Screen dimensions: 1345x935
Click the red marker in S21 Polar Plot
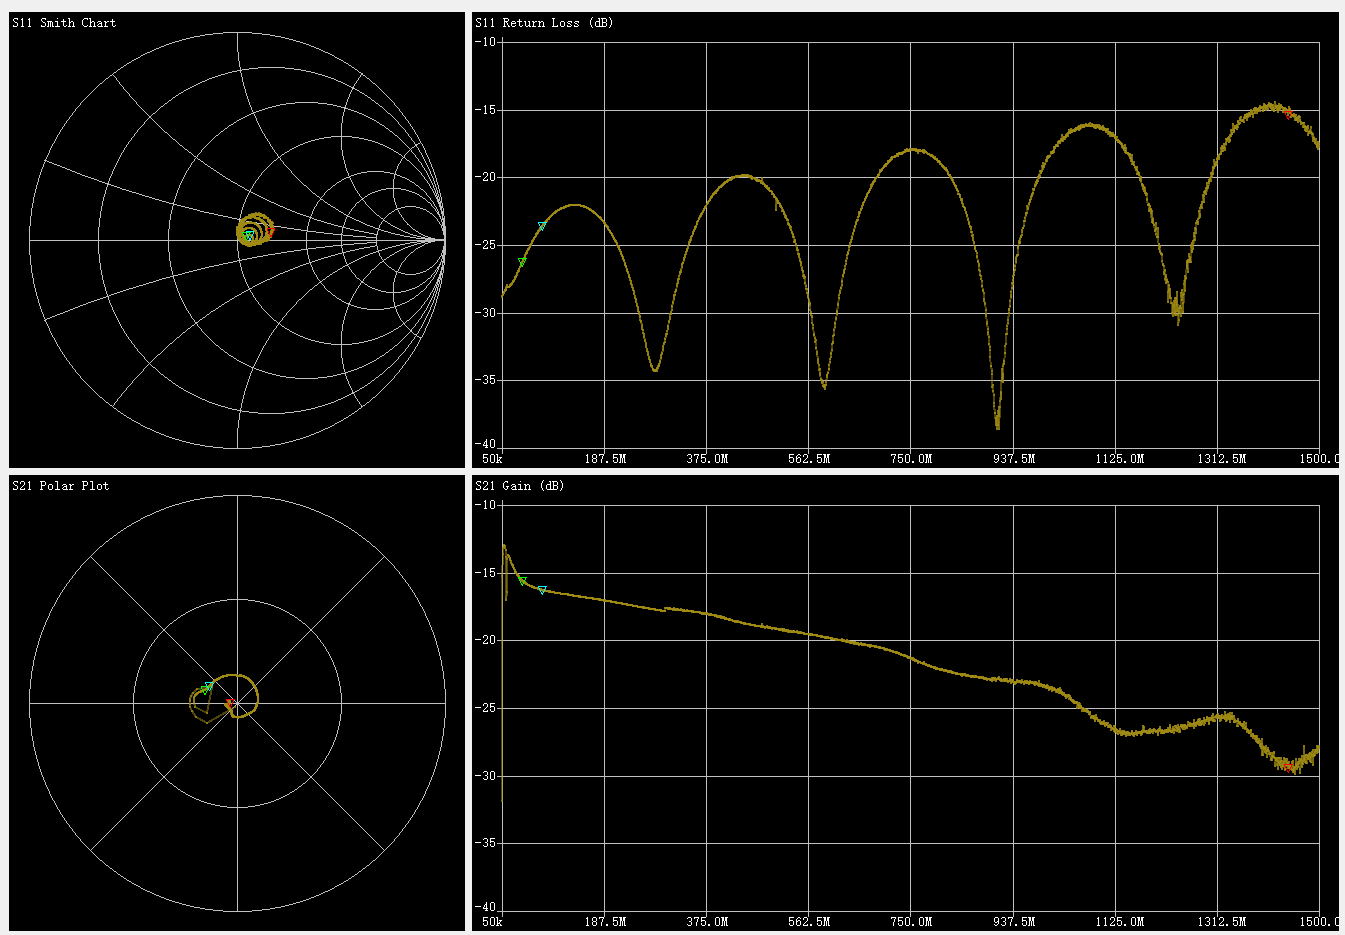pos(229,705)
